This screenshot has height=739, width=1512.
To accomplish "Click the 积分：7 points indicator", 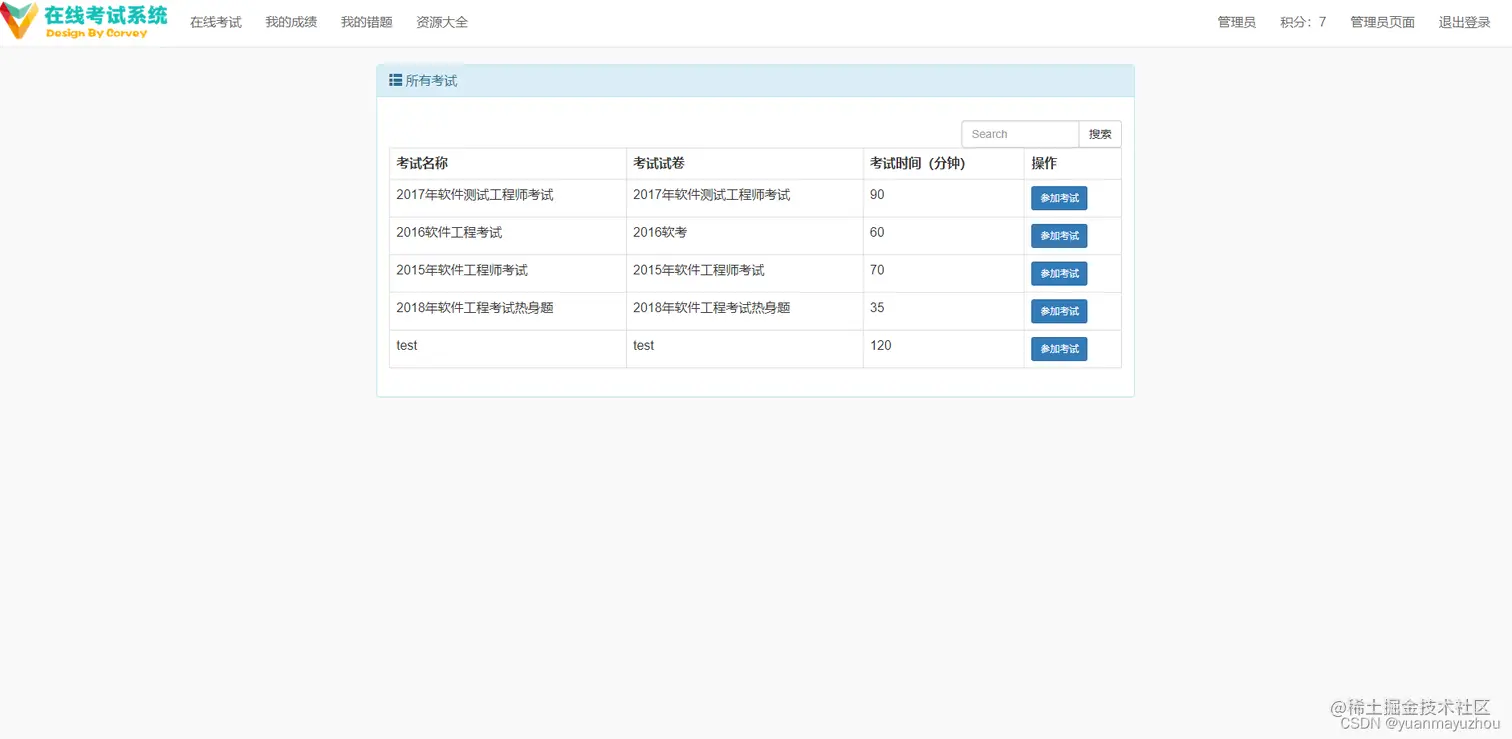I will (1303, 22).
